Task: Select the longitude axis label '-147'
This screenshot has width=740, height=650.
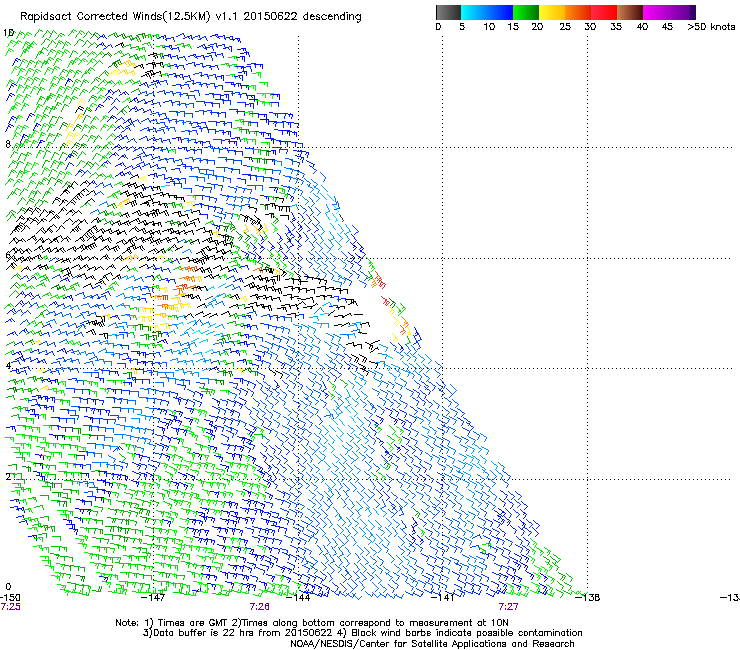Action: [154, 598]
